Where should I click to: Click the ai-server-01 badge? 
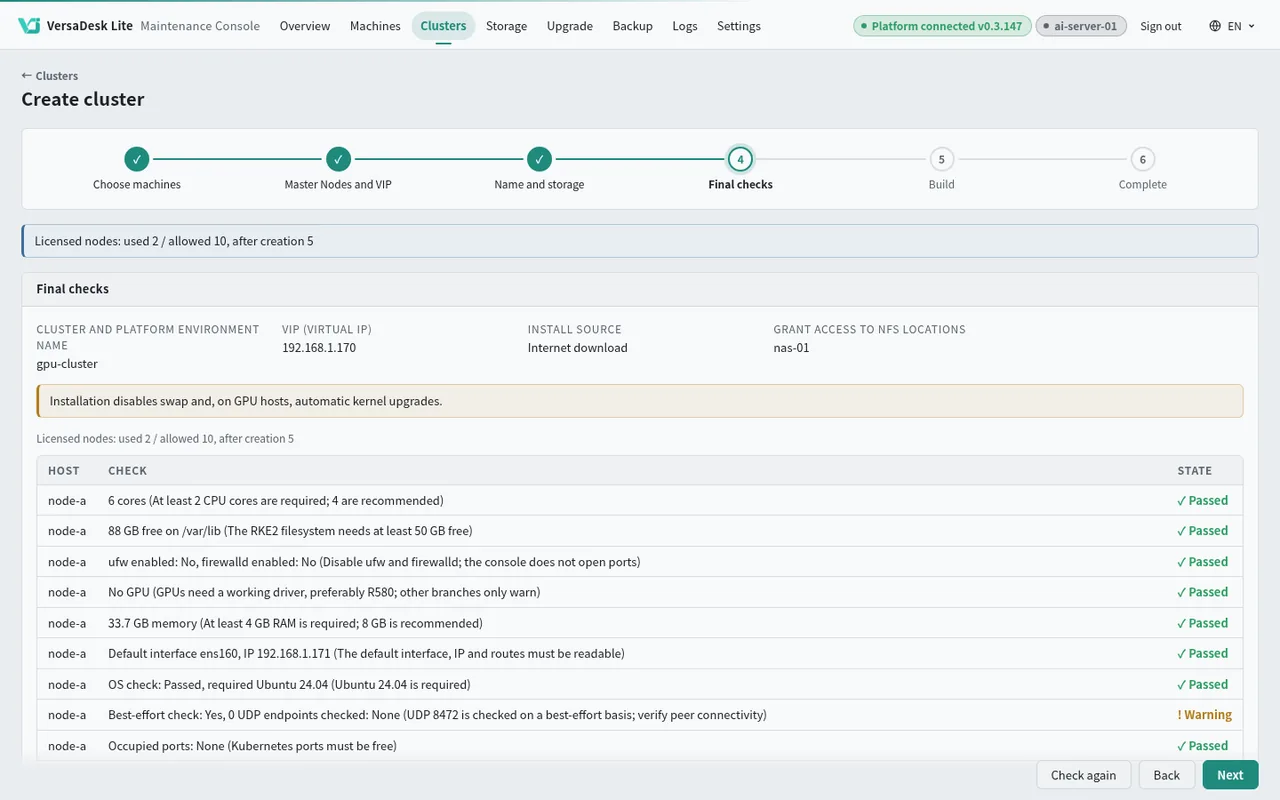1081,26
